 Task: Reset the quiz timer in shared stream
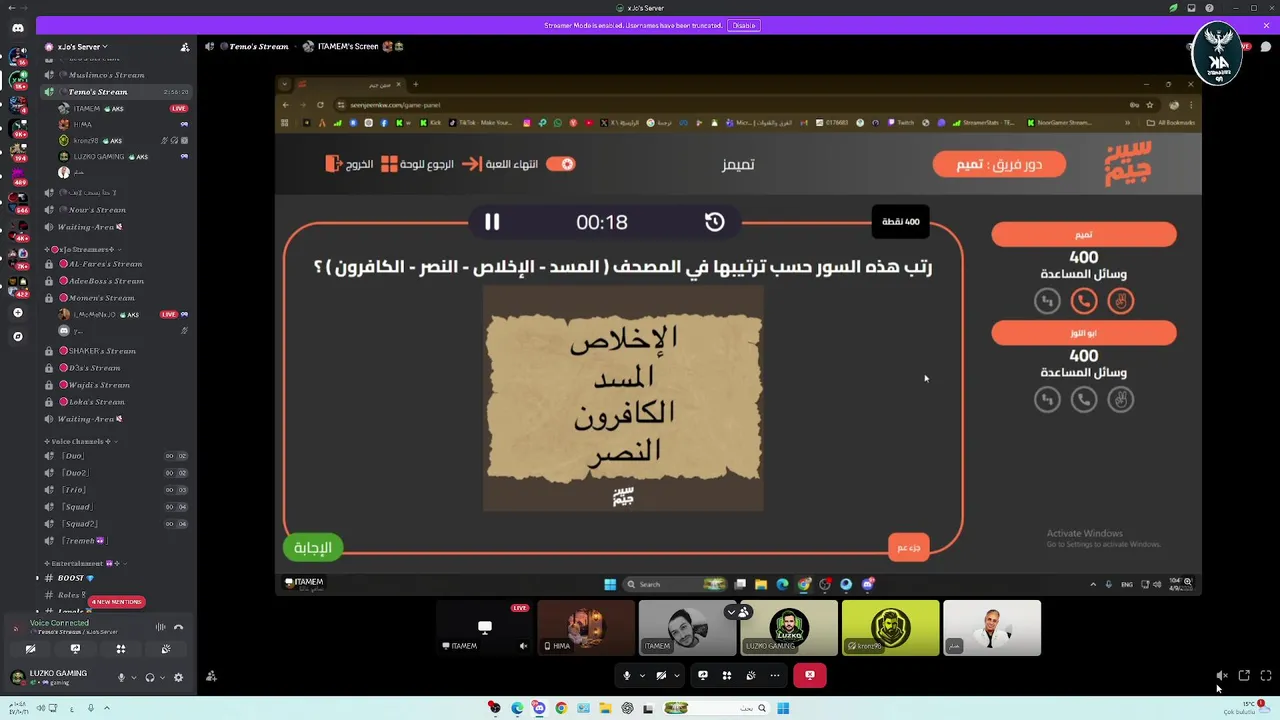[x=714, y=222]
